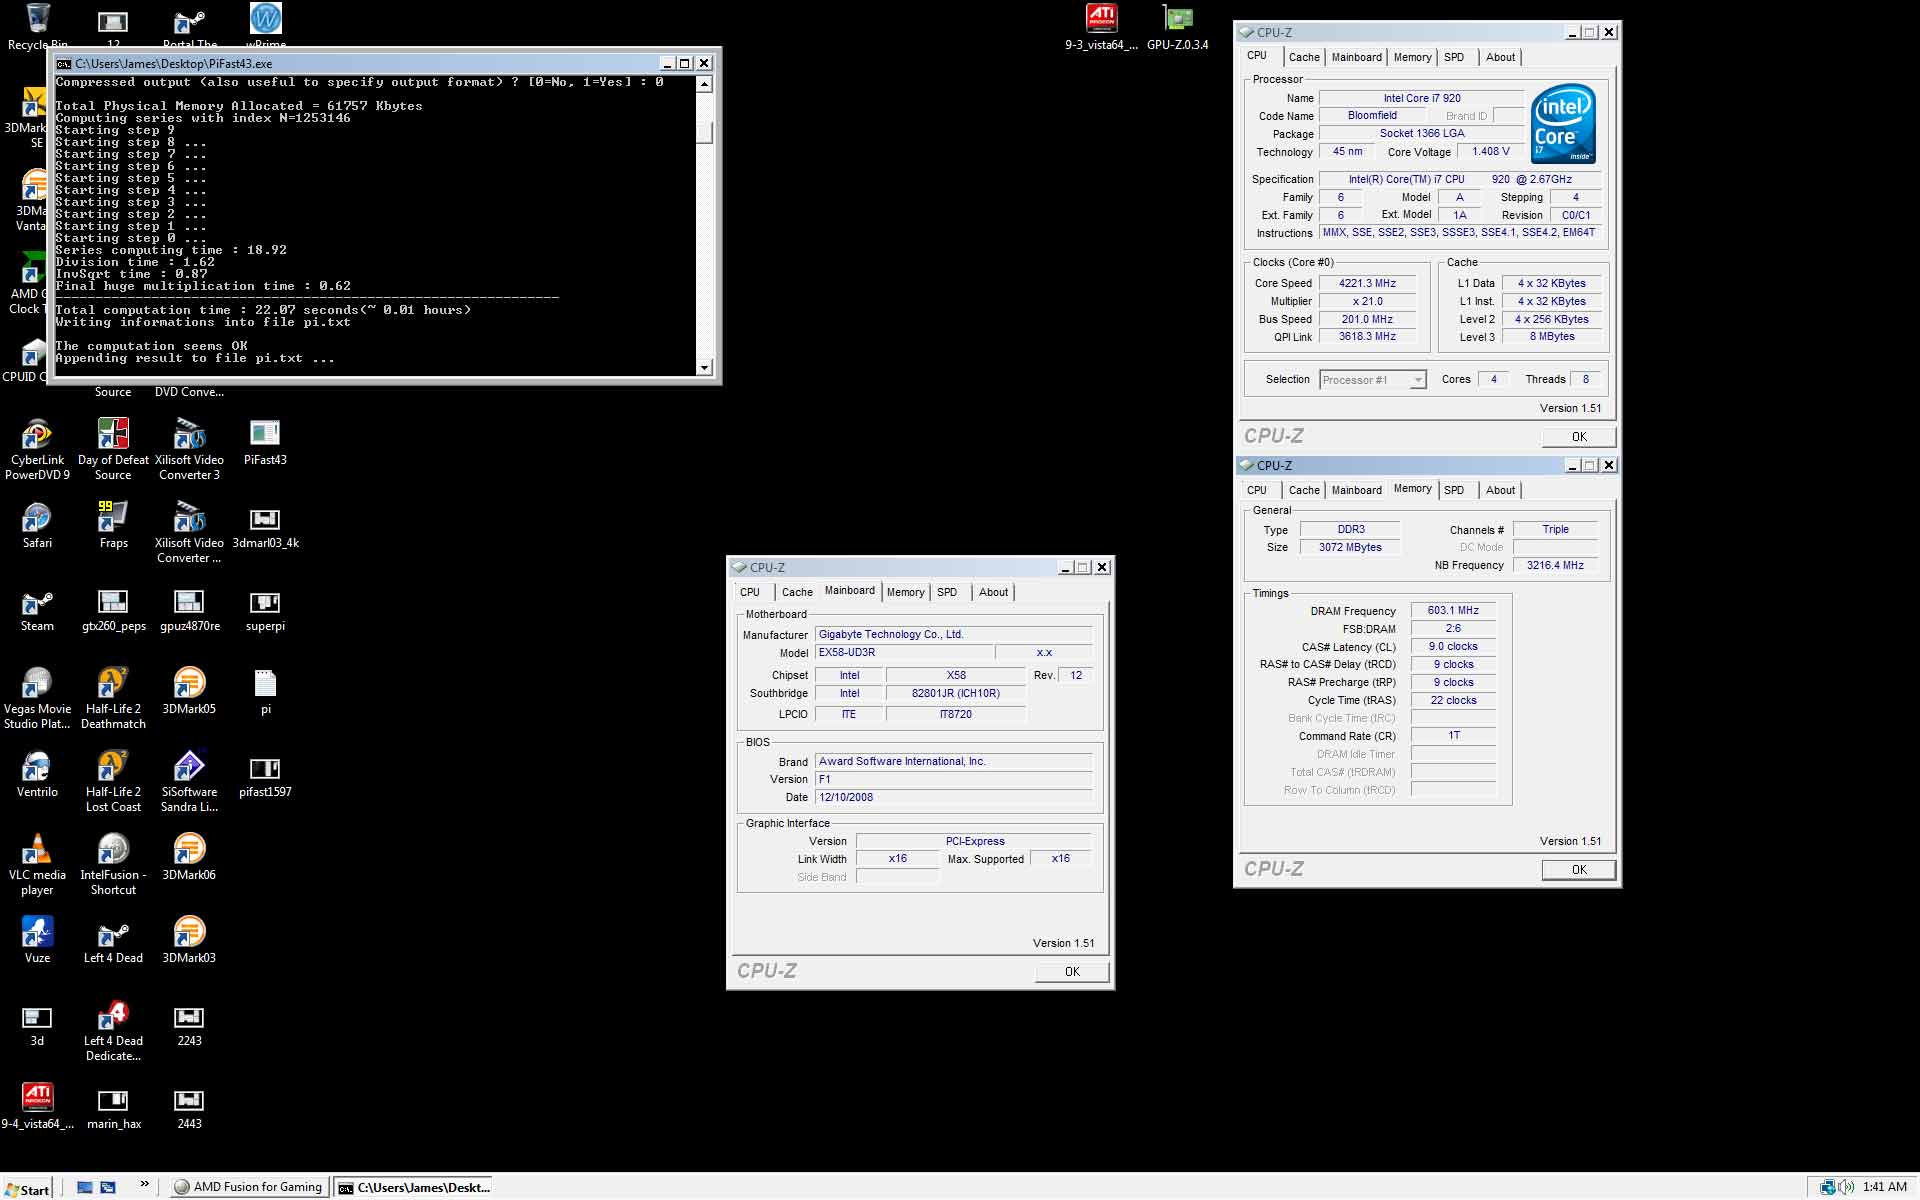1920x1200 pixels.
Task: Open the IntelFusion shortcut icon
Action: (113, 849)
